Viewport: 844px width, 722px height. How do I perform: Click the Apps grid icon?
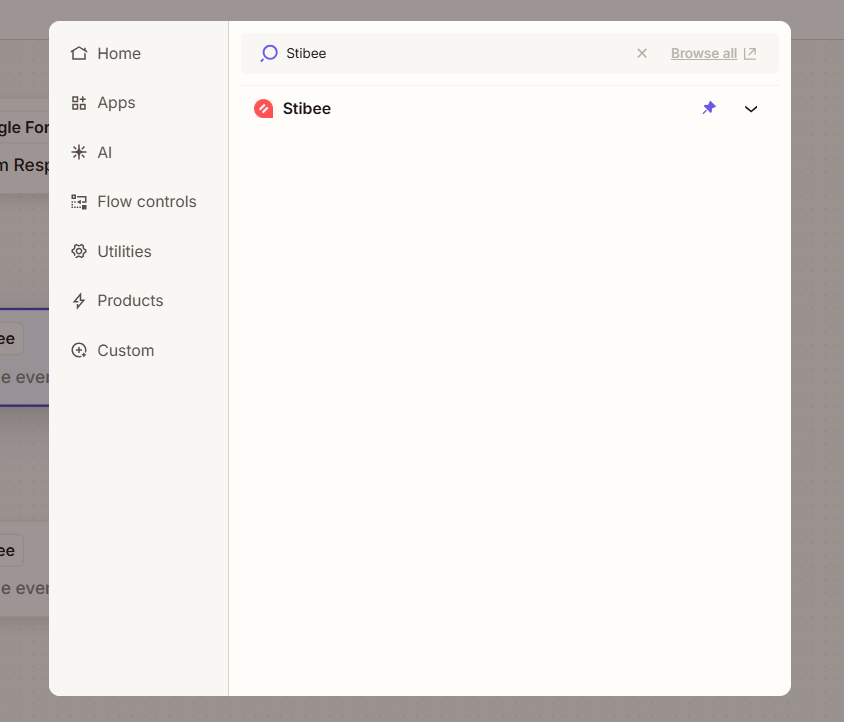[79, 103]
